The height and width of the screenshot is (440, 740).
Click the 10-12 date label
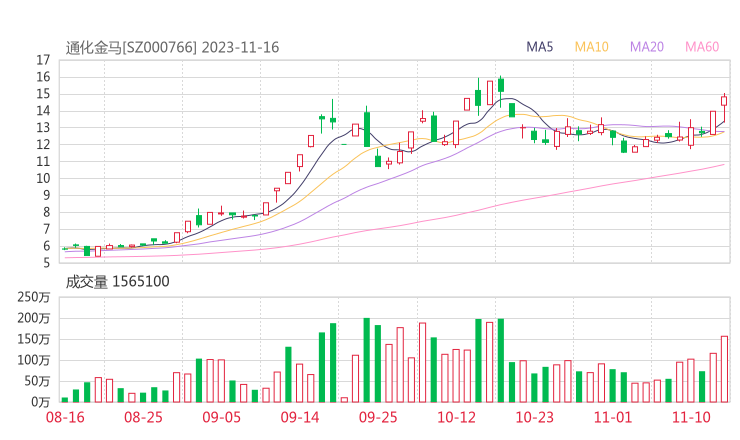point(456,417)
